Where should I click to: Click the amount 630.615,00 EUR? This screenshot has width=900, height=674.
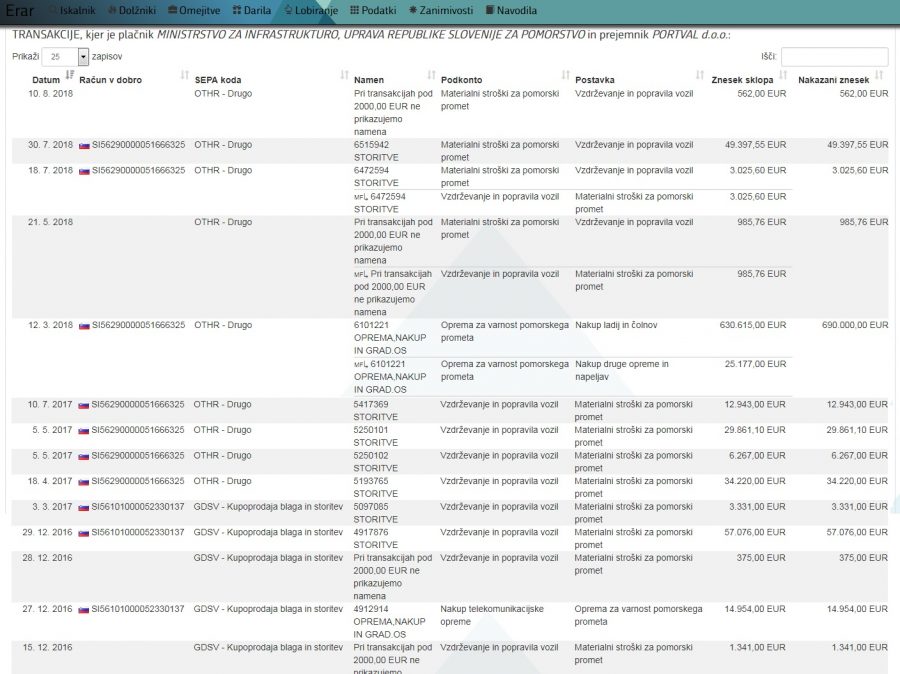pyautogui.click(x=753, y=325)
